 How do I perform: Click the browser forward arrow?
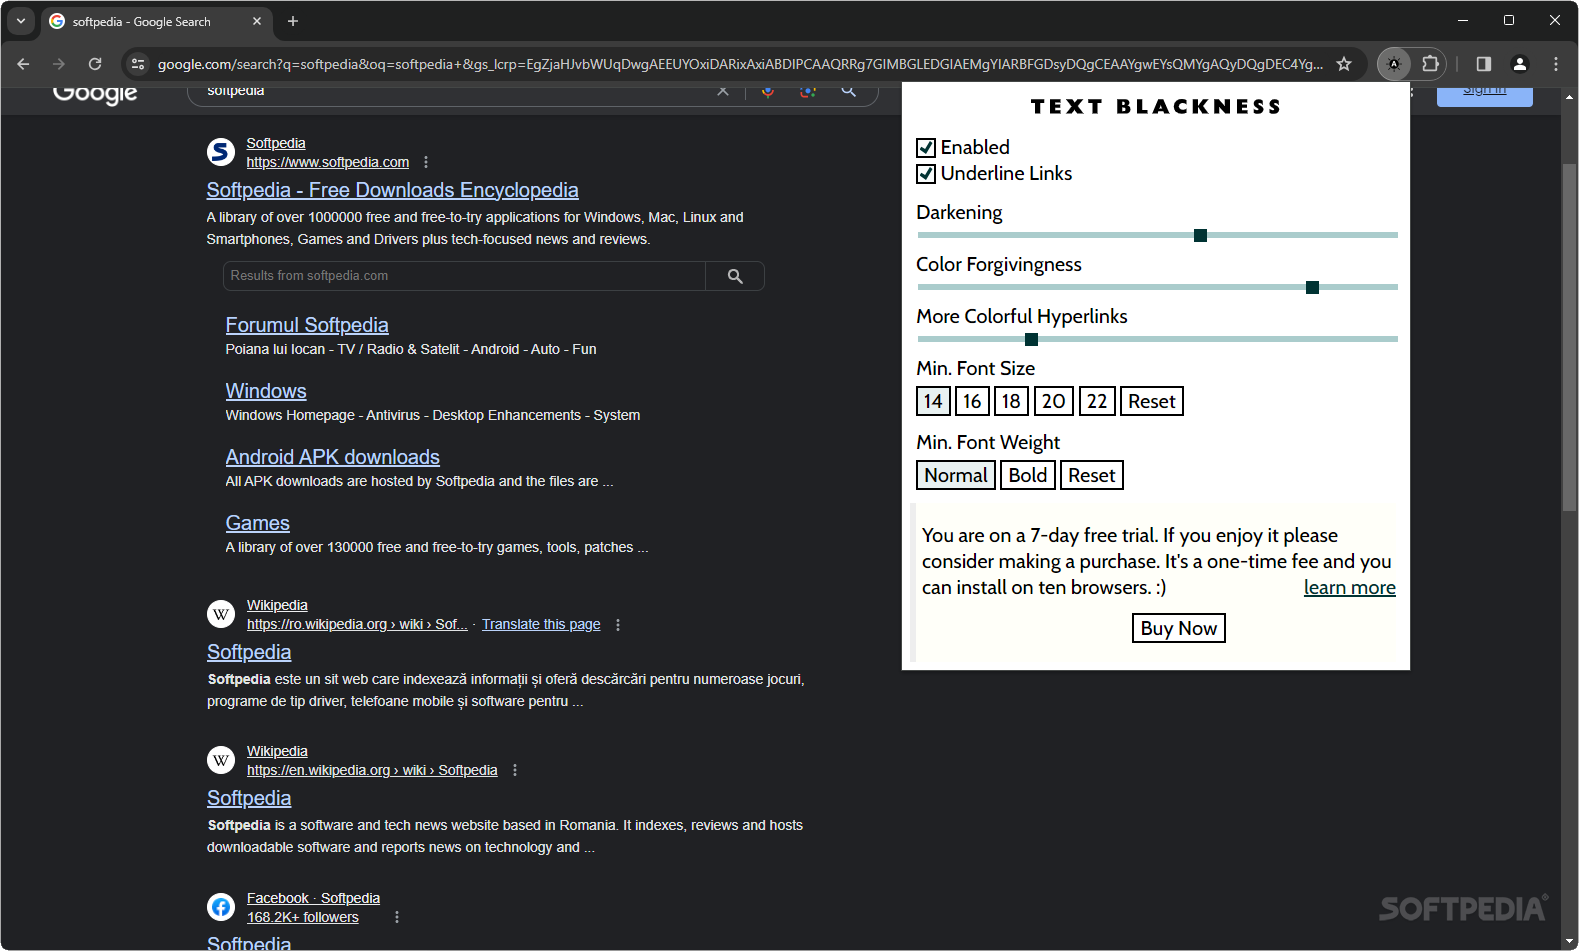(59, 64)
